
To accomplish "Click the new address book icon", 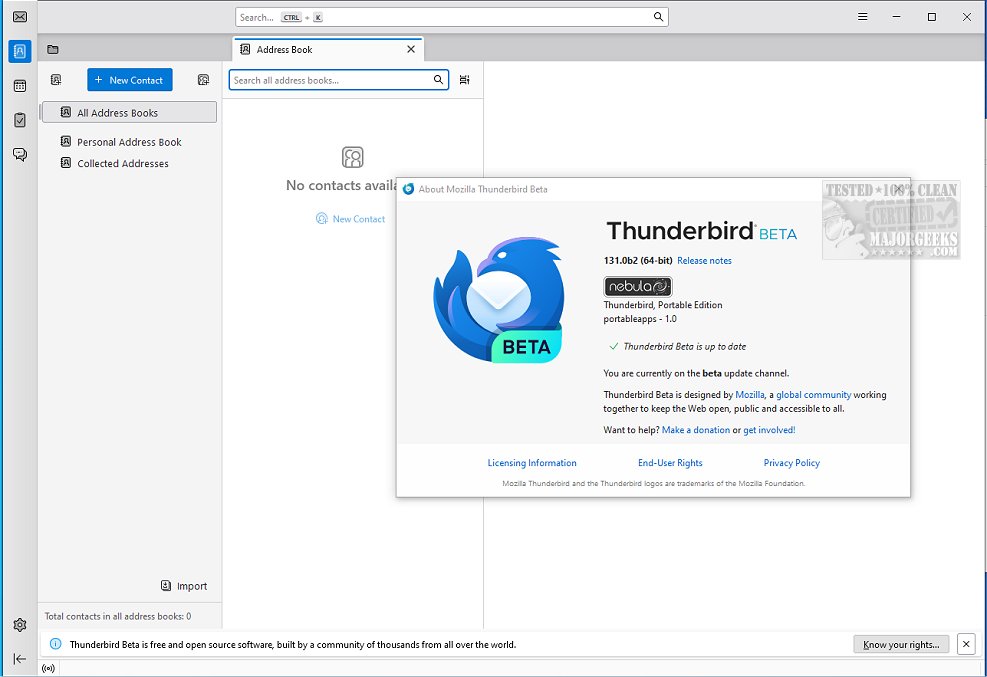I will (x=56, y=80).
